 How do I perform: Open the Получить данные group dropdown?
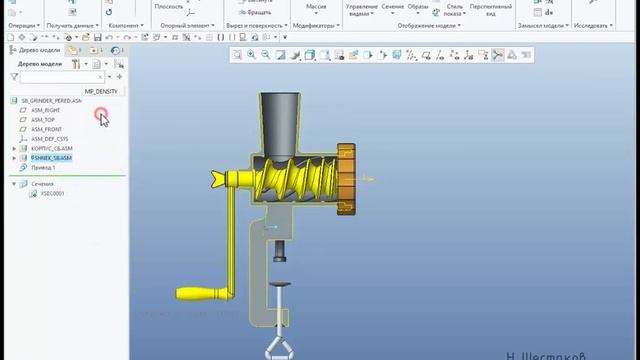click(x=72, y=26)
